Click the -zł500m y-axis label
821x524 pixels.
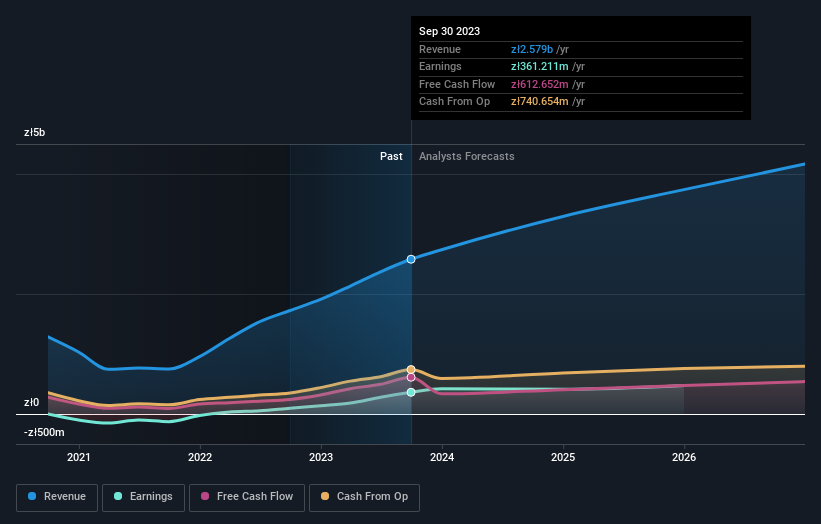pyautogui.click(x=44, y=432)
